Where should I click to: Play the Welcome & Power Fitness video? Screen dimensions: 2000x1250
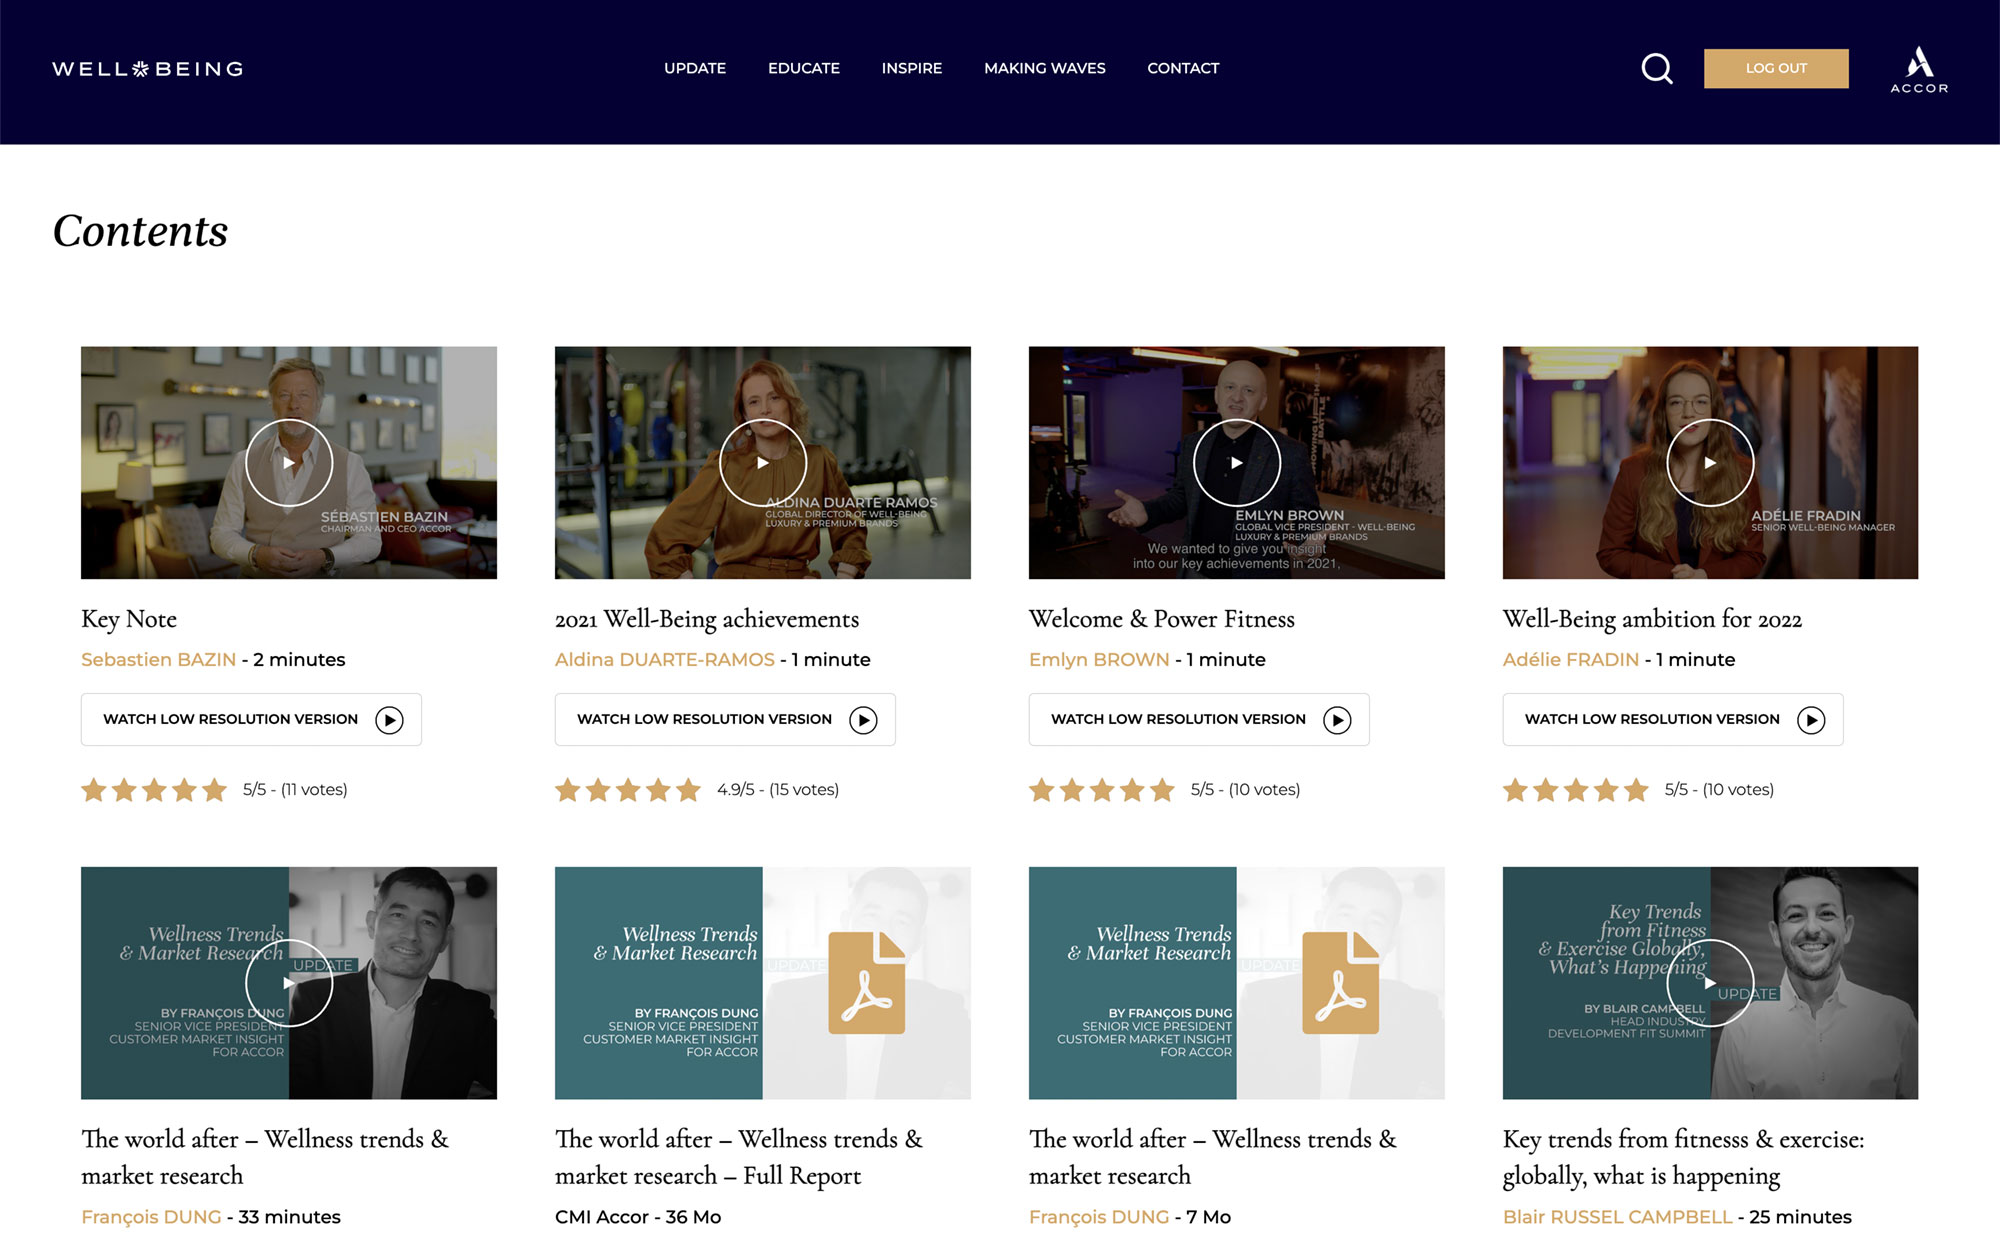(x=1237, y=463)
